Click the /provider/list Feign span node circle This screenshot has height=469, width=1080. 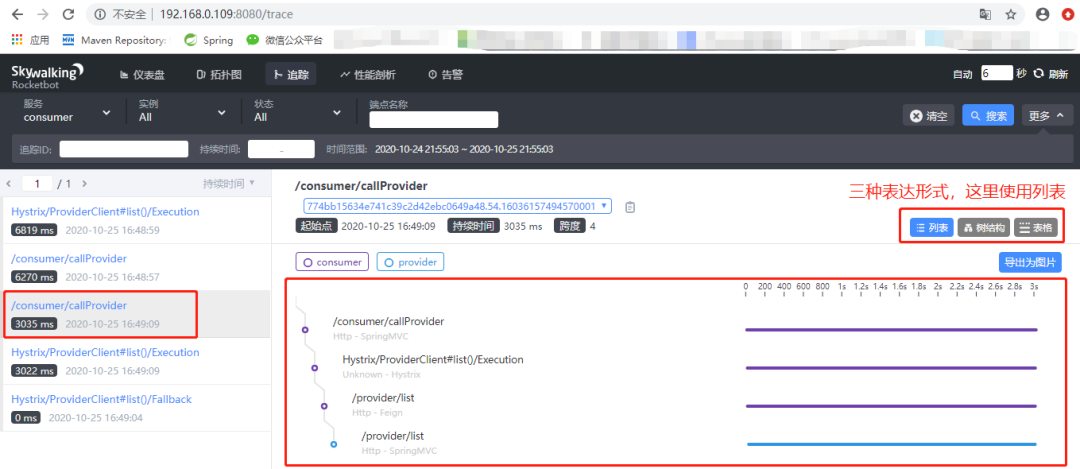pos(324,406)
